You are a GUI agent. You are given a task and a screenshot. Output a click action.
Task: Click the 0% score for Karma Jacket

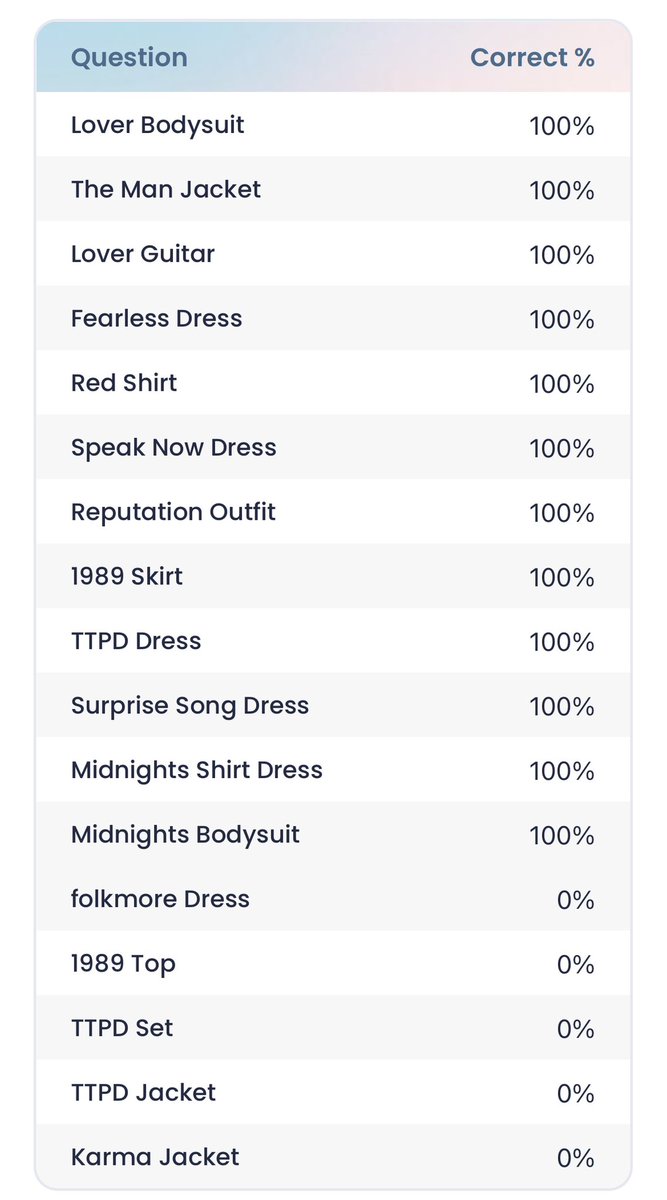[576, 1158]
